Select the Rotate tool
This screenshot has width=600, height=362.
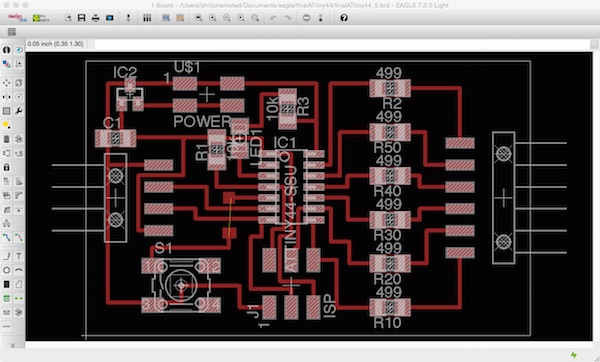18,97
